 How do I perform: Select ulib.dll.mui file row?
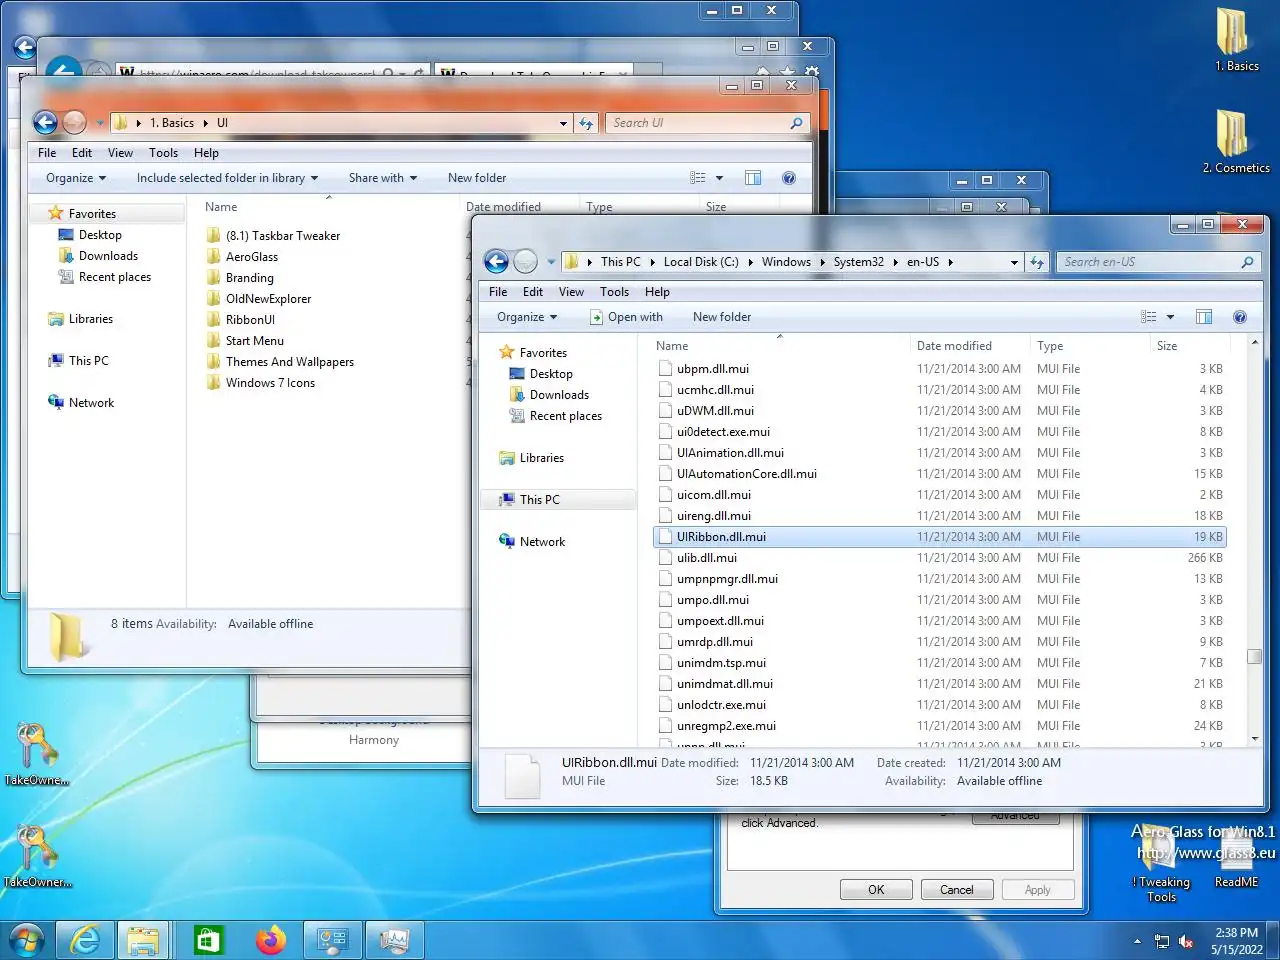tap(939, 558)
